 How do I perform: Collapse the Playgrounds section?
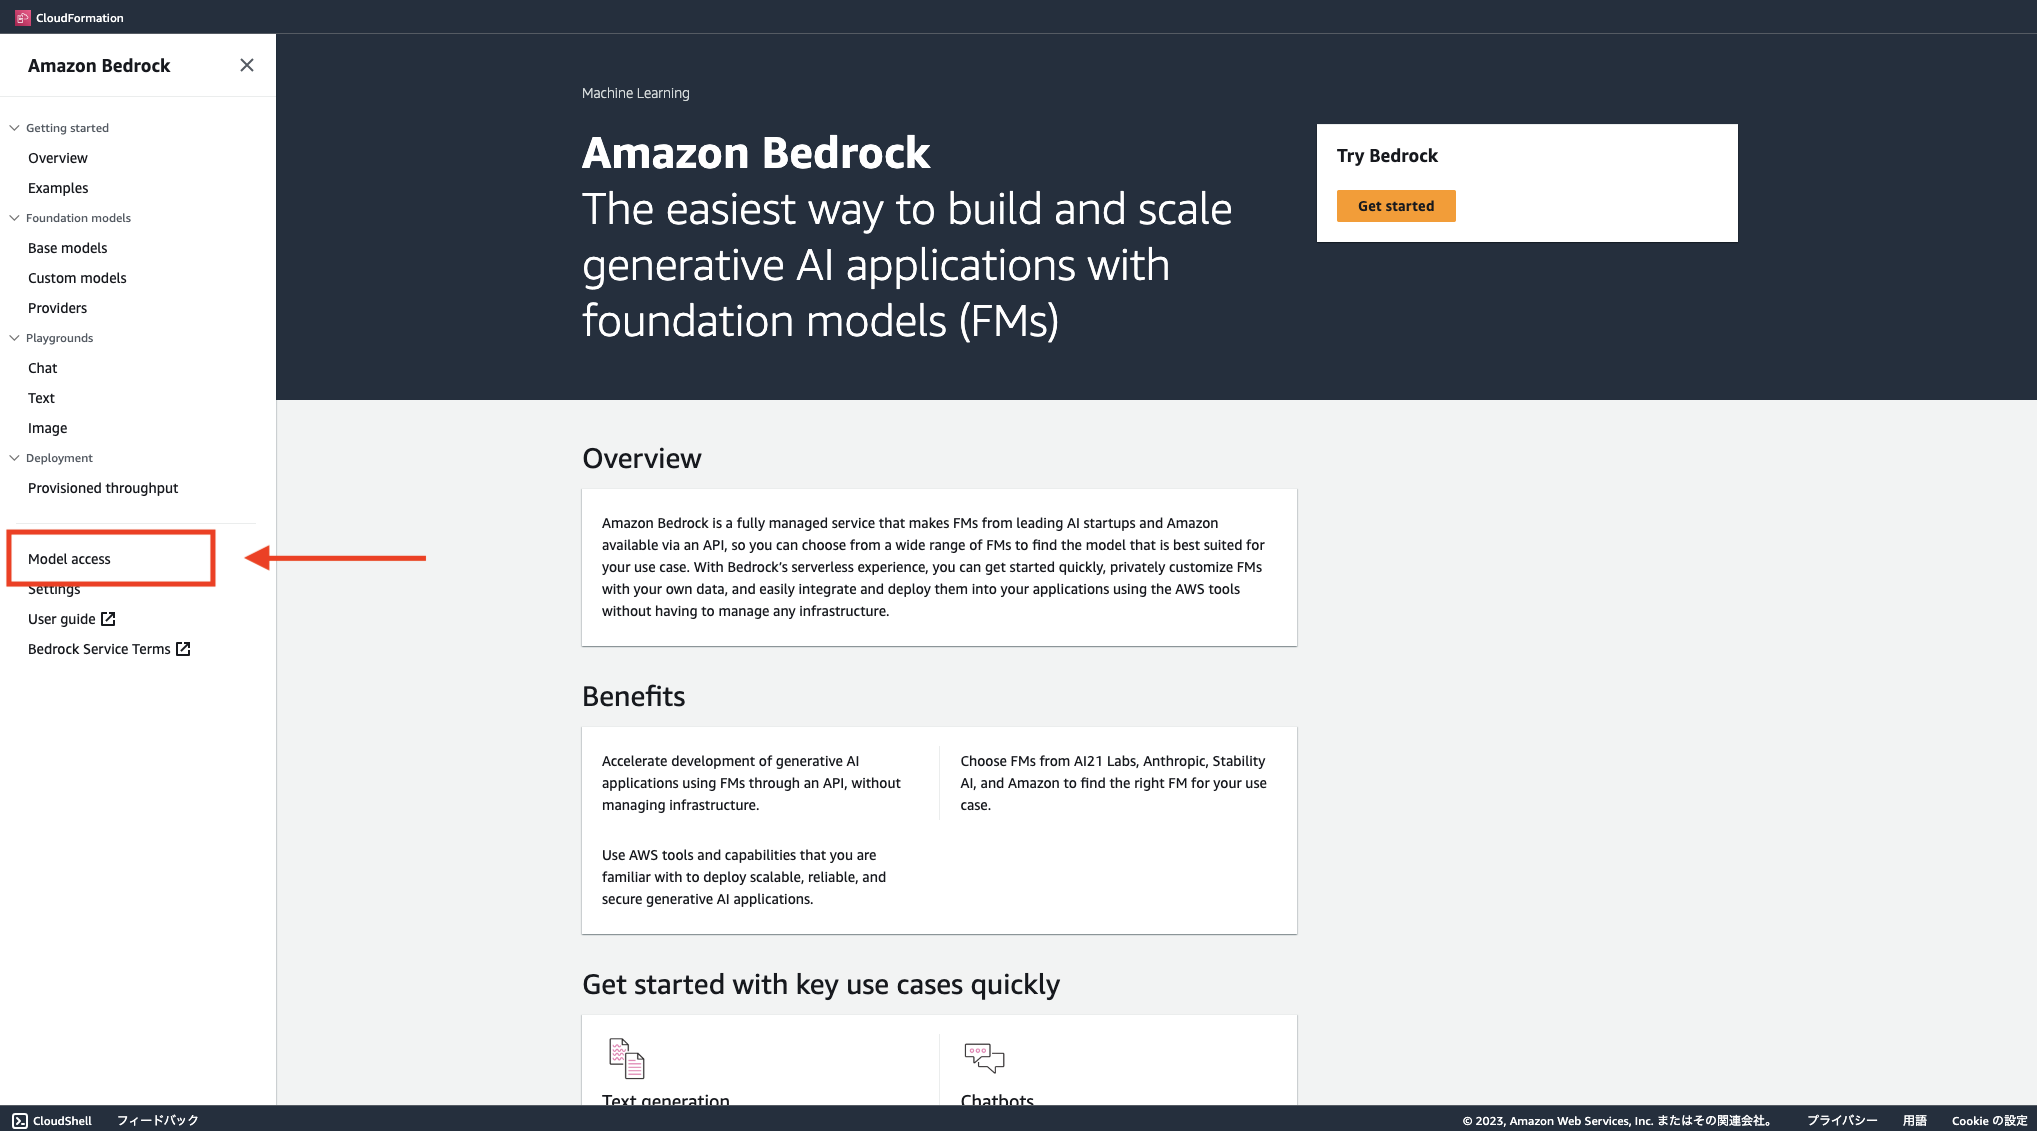click(x=13, y=337)
